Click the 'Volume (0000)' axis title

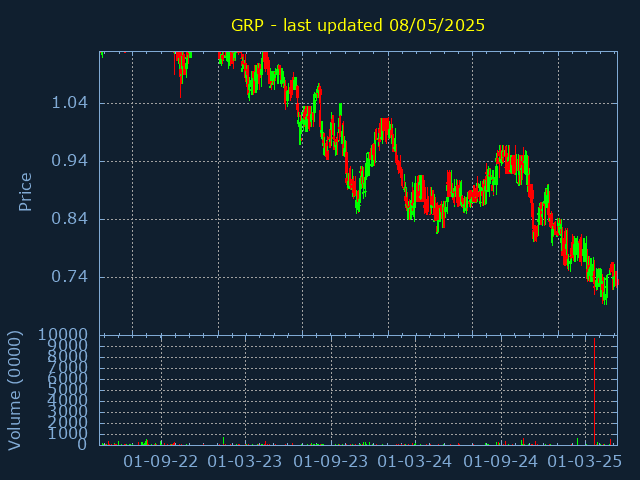click(x=14, y=391)
